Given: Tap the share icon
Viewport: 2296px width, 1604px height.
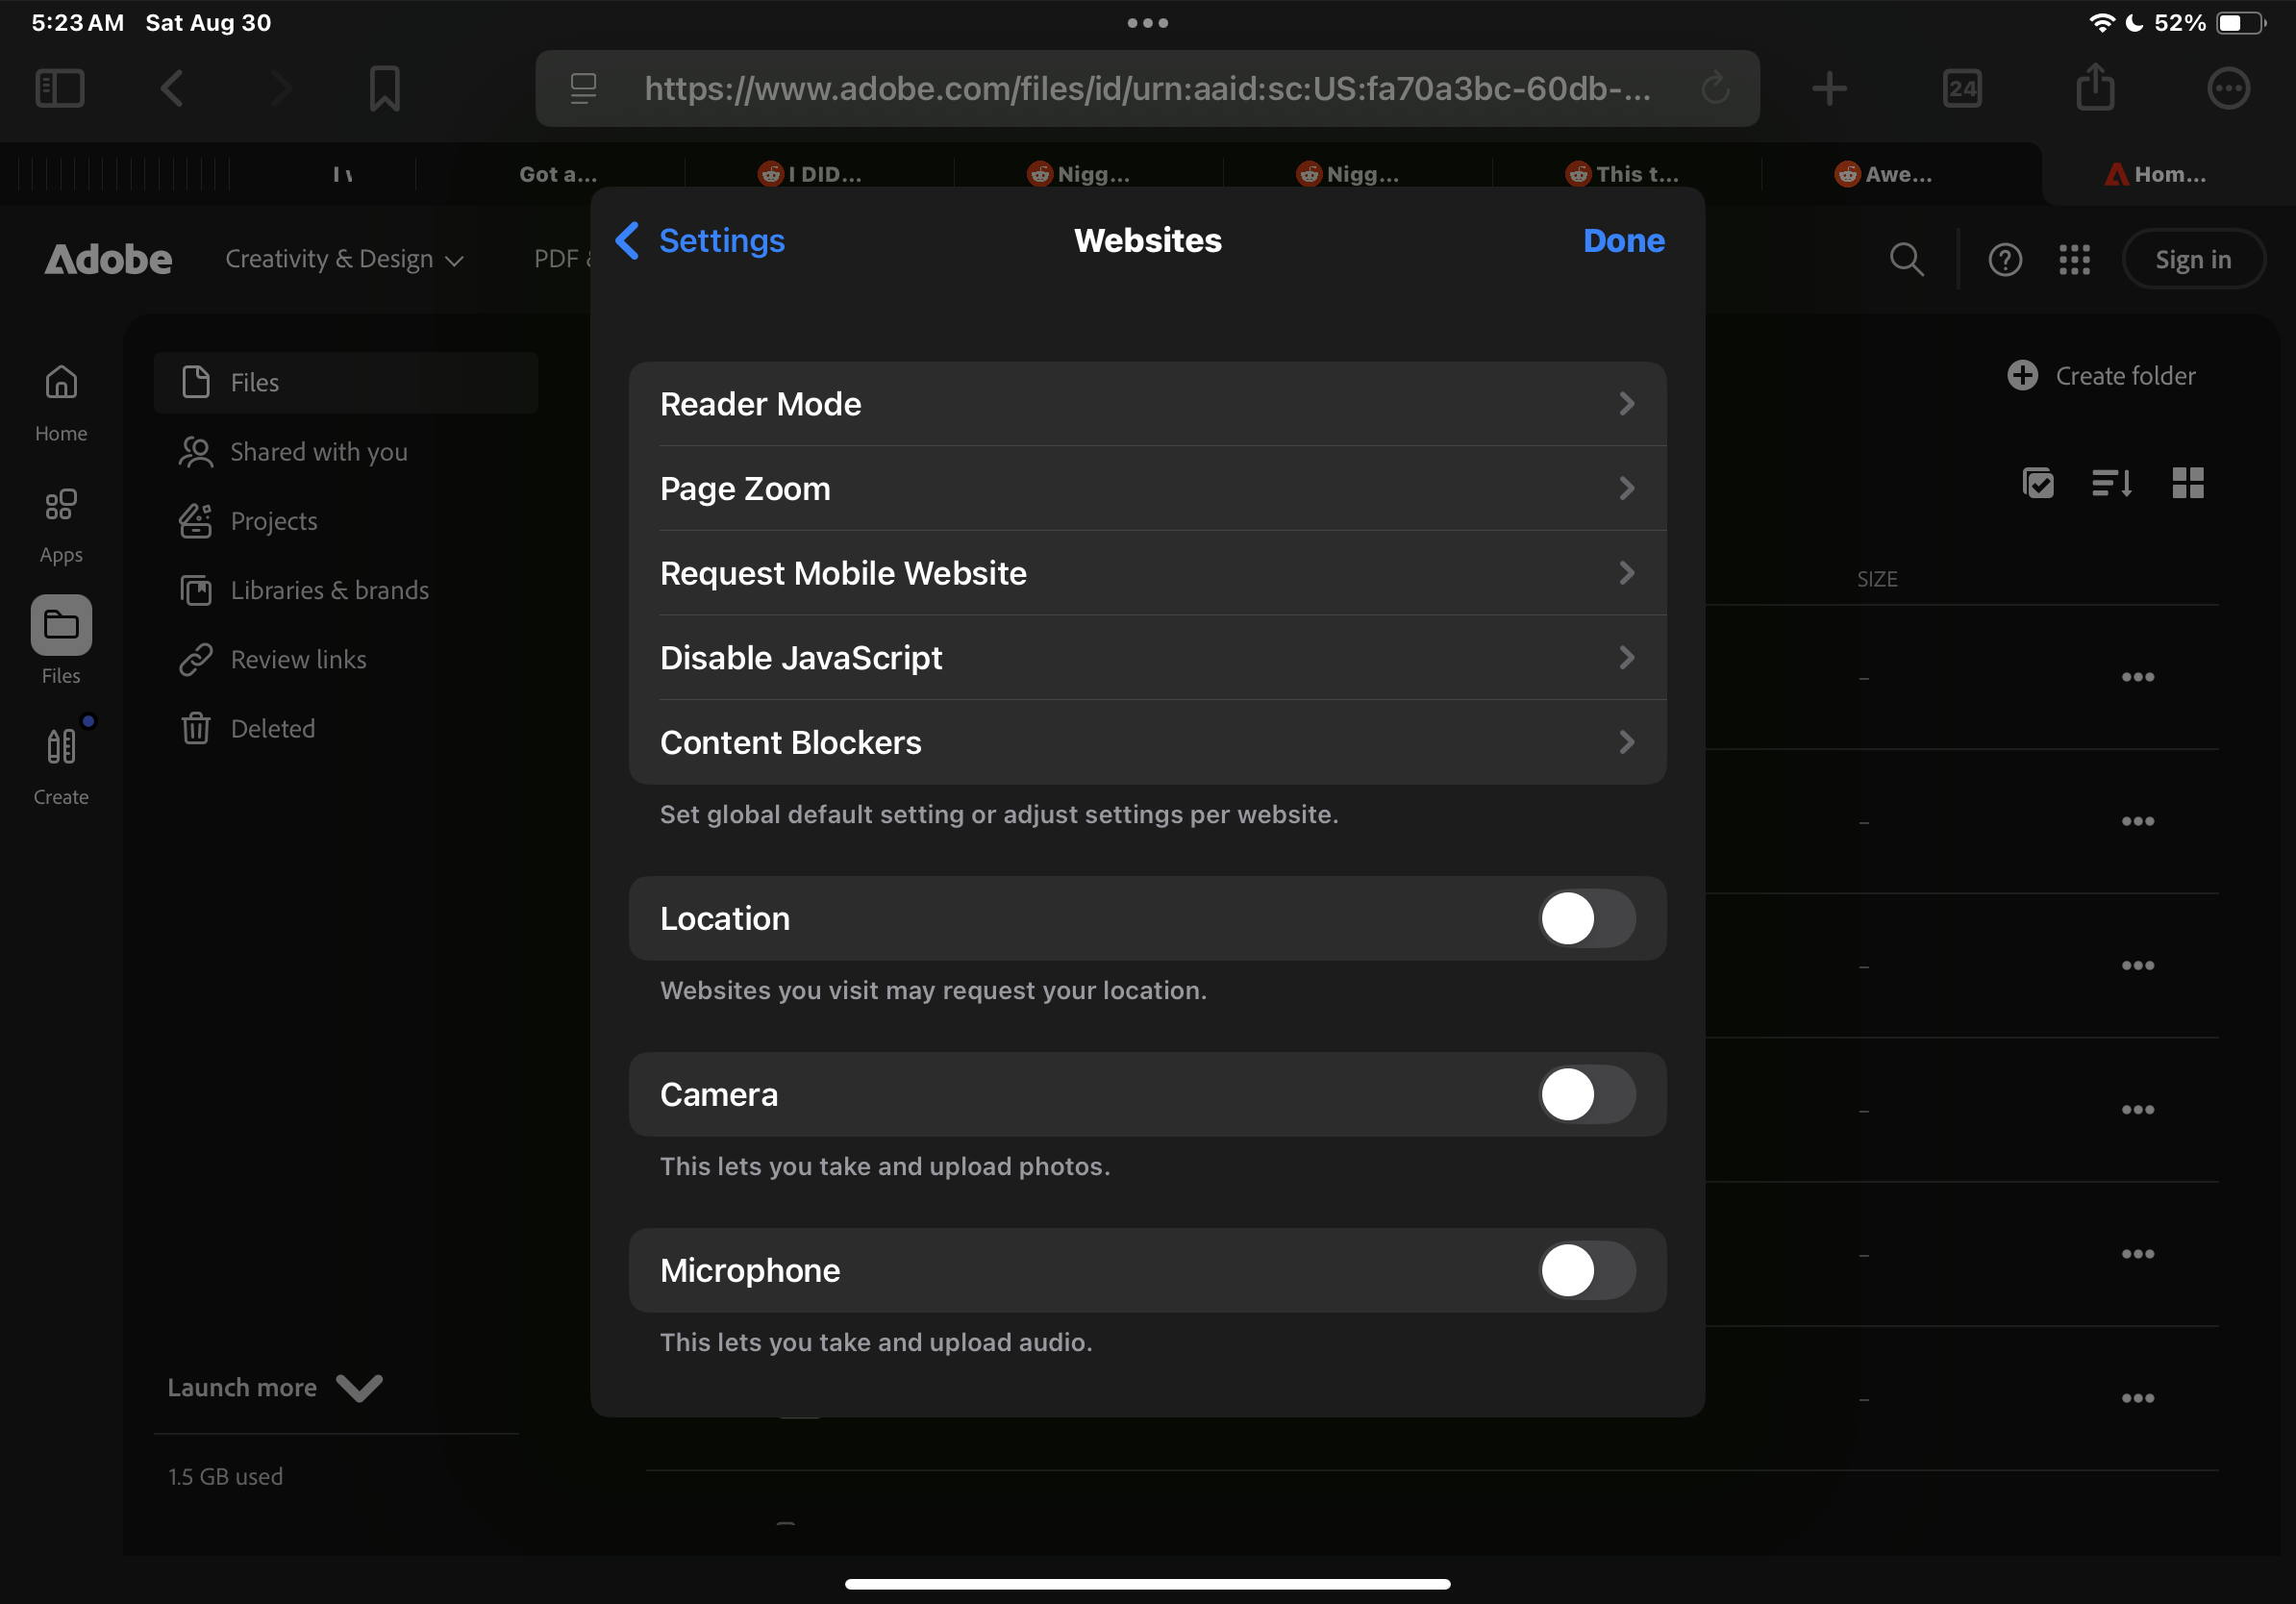Looking at the screenshot, I should [2095, 88].
